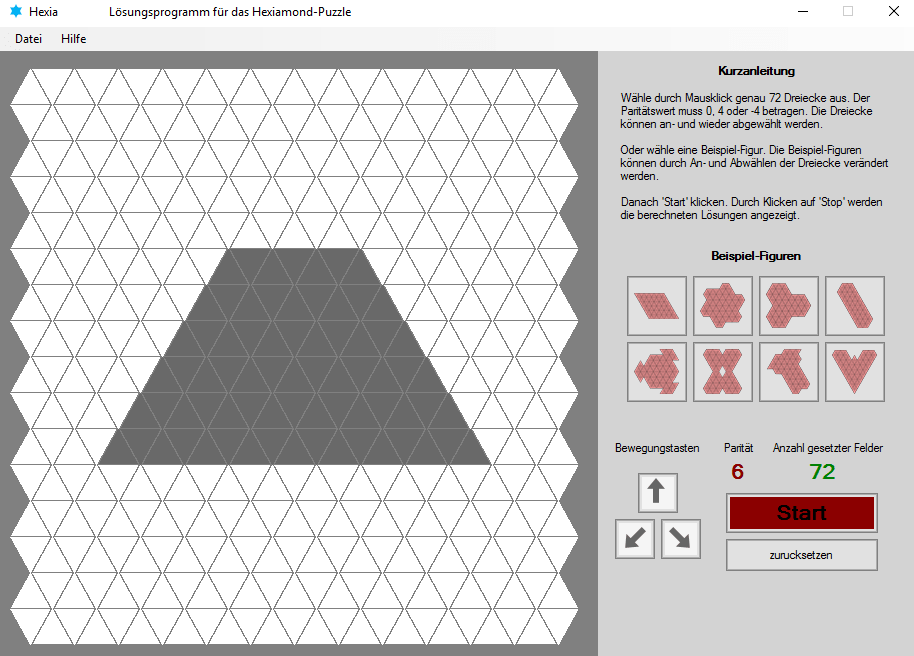Shift the figure down-right with the arrow
Screen dimensions: 914x656
681,539
